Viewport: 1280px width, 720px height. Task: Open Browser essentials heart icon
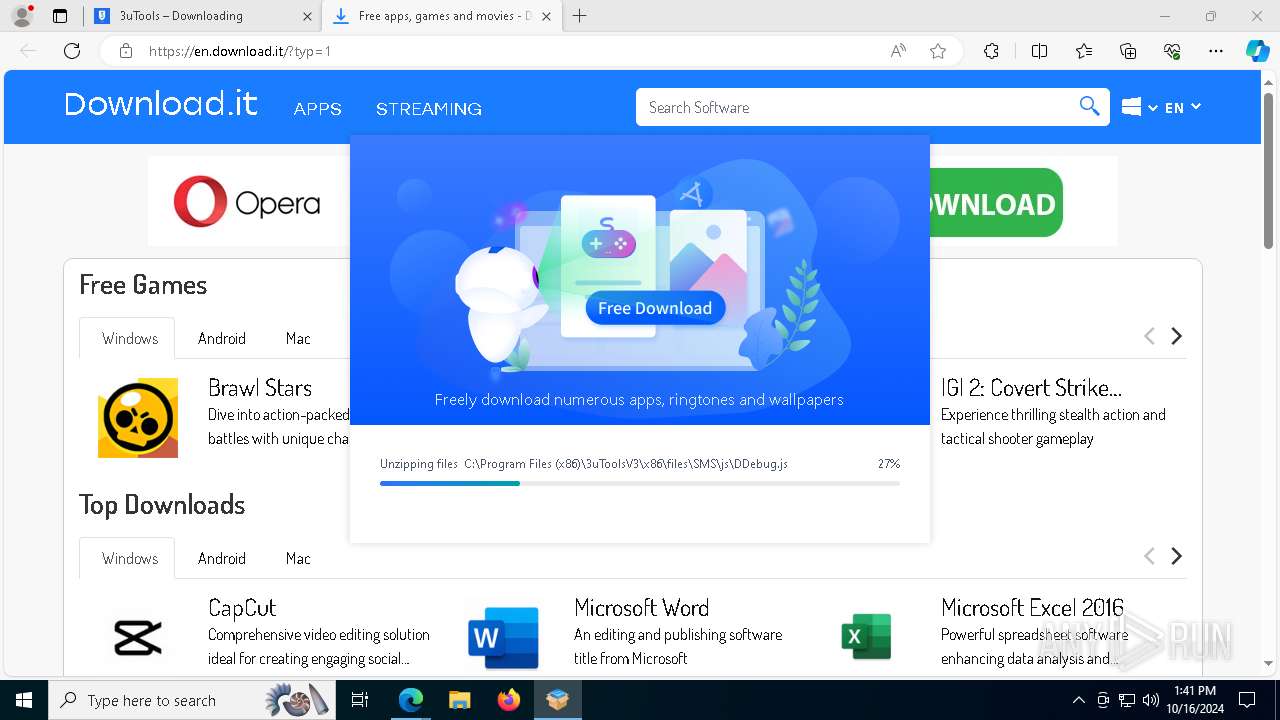click(x=1172, y=51)
